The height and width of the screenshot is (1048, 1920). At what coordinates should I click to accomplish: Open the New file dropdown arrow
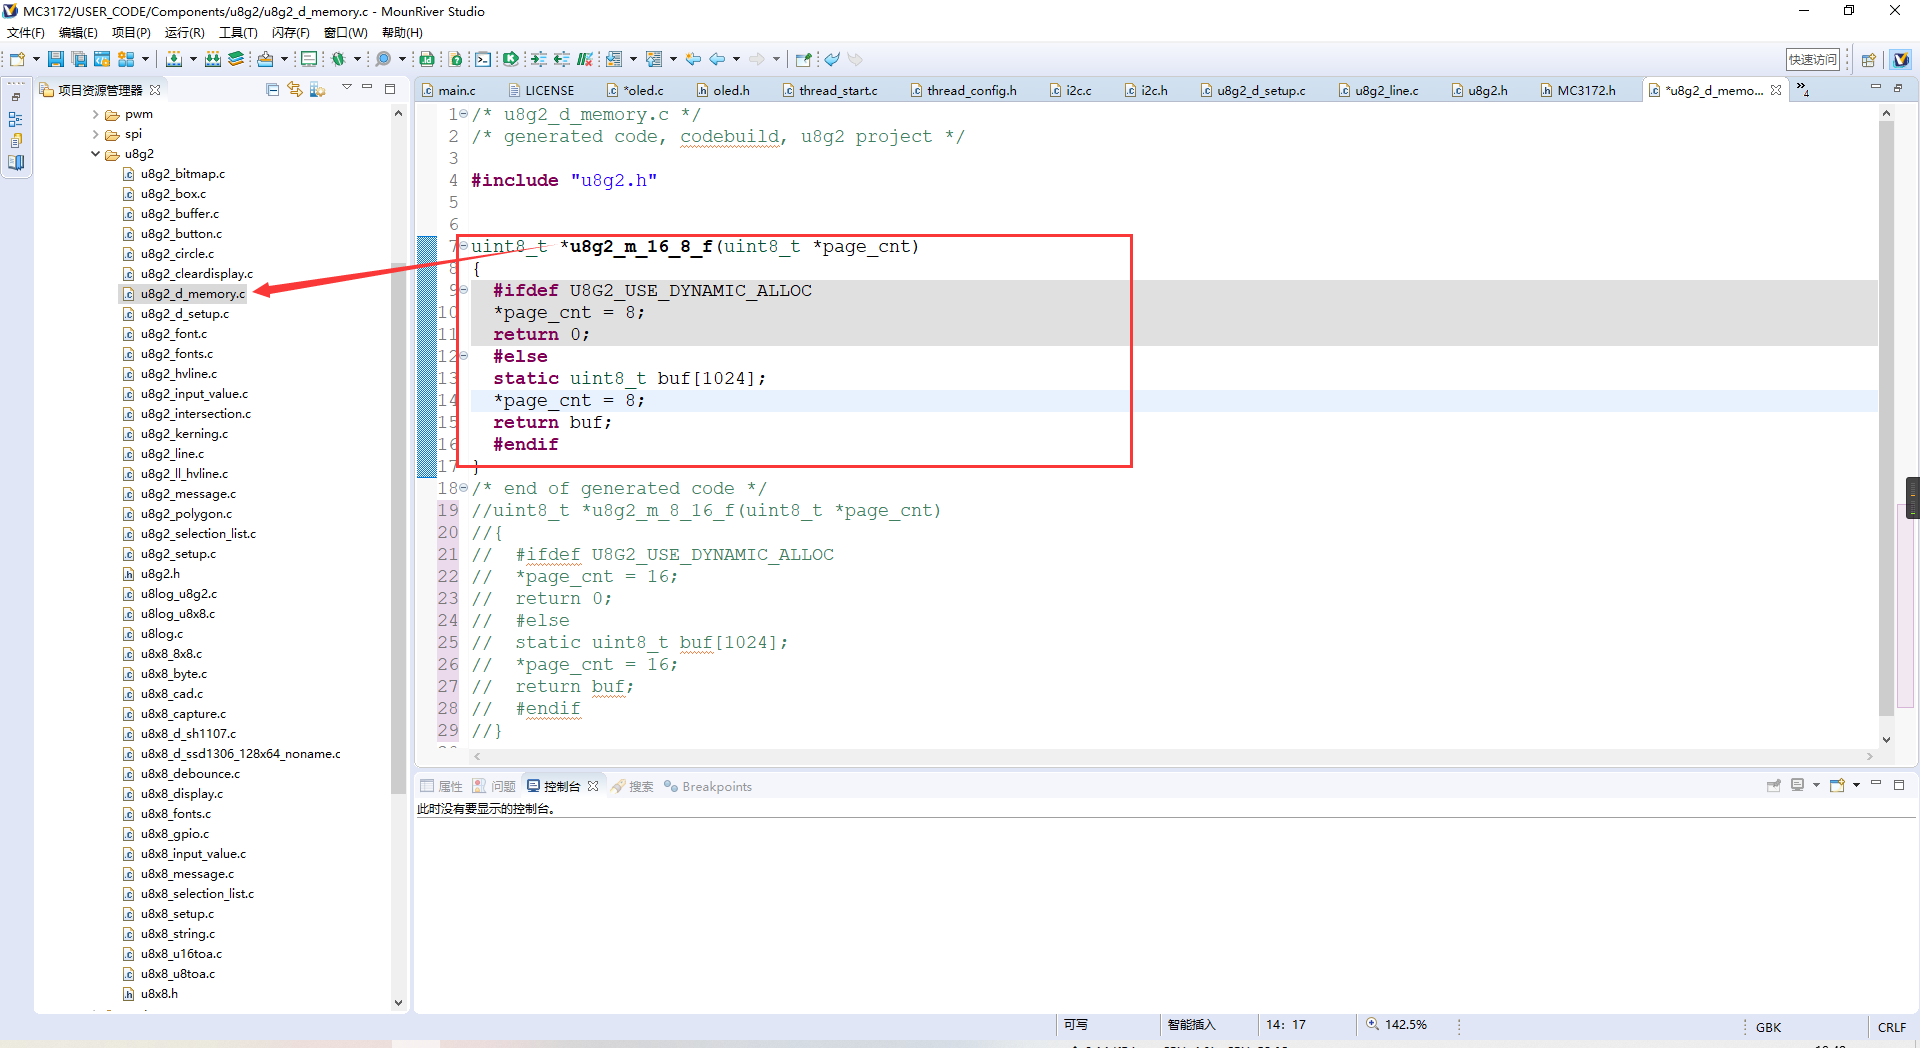36,59
